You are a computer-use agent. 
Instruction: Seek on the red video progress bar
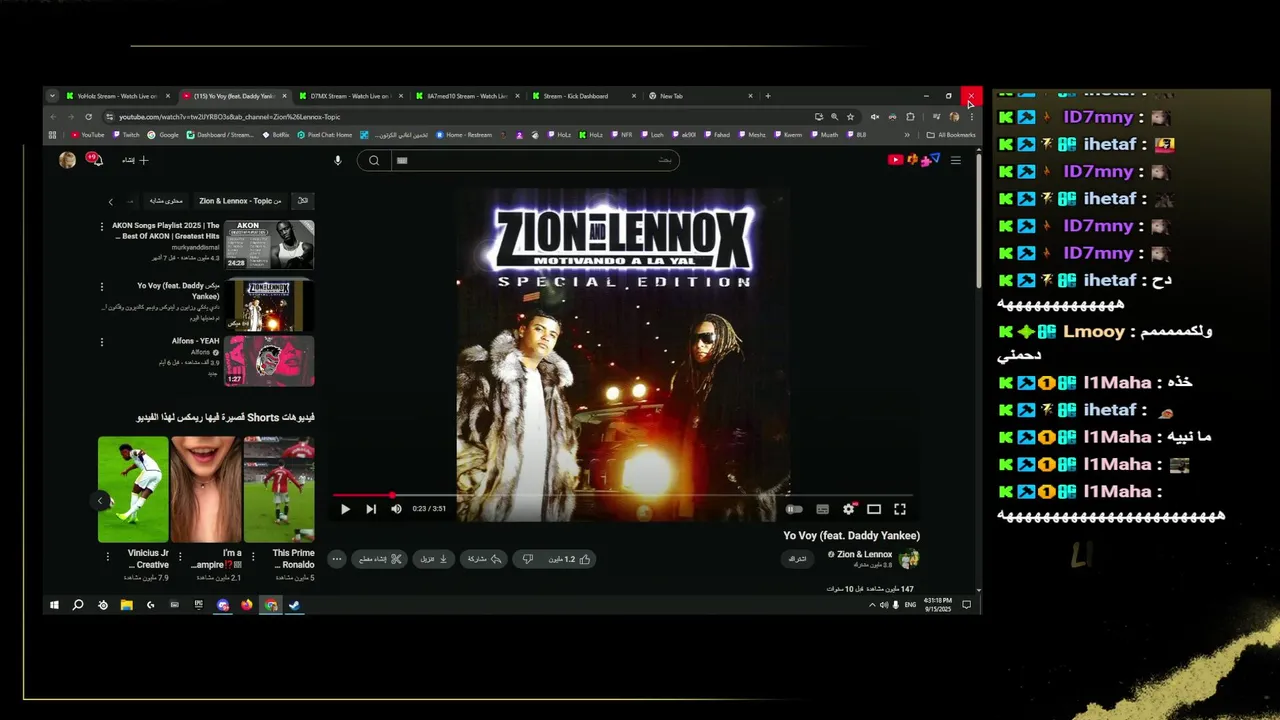(x=622, y=495)
